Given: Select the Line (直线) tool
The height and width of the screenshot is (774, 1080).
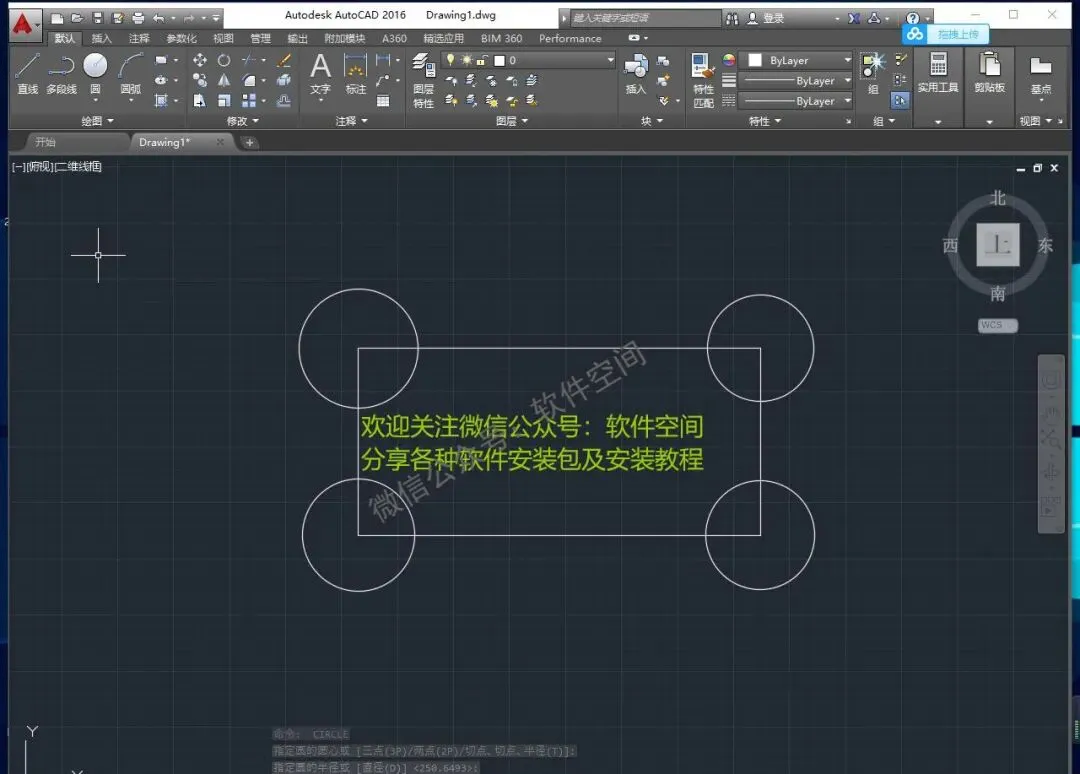Looking at the screenshot, I should [28, 73].
